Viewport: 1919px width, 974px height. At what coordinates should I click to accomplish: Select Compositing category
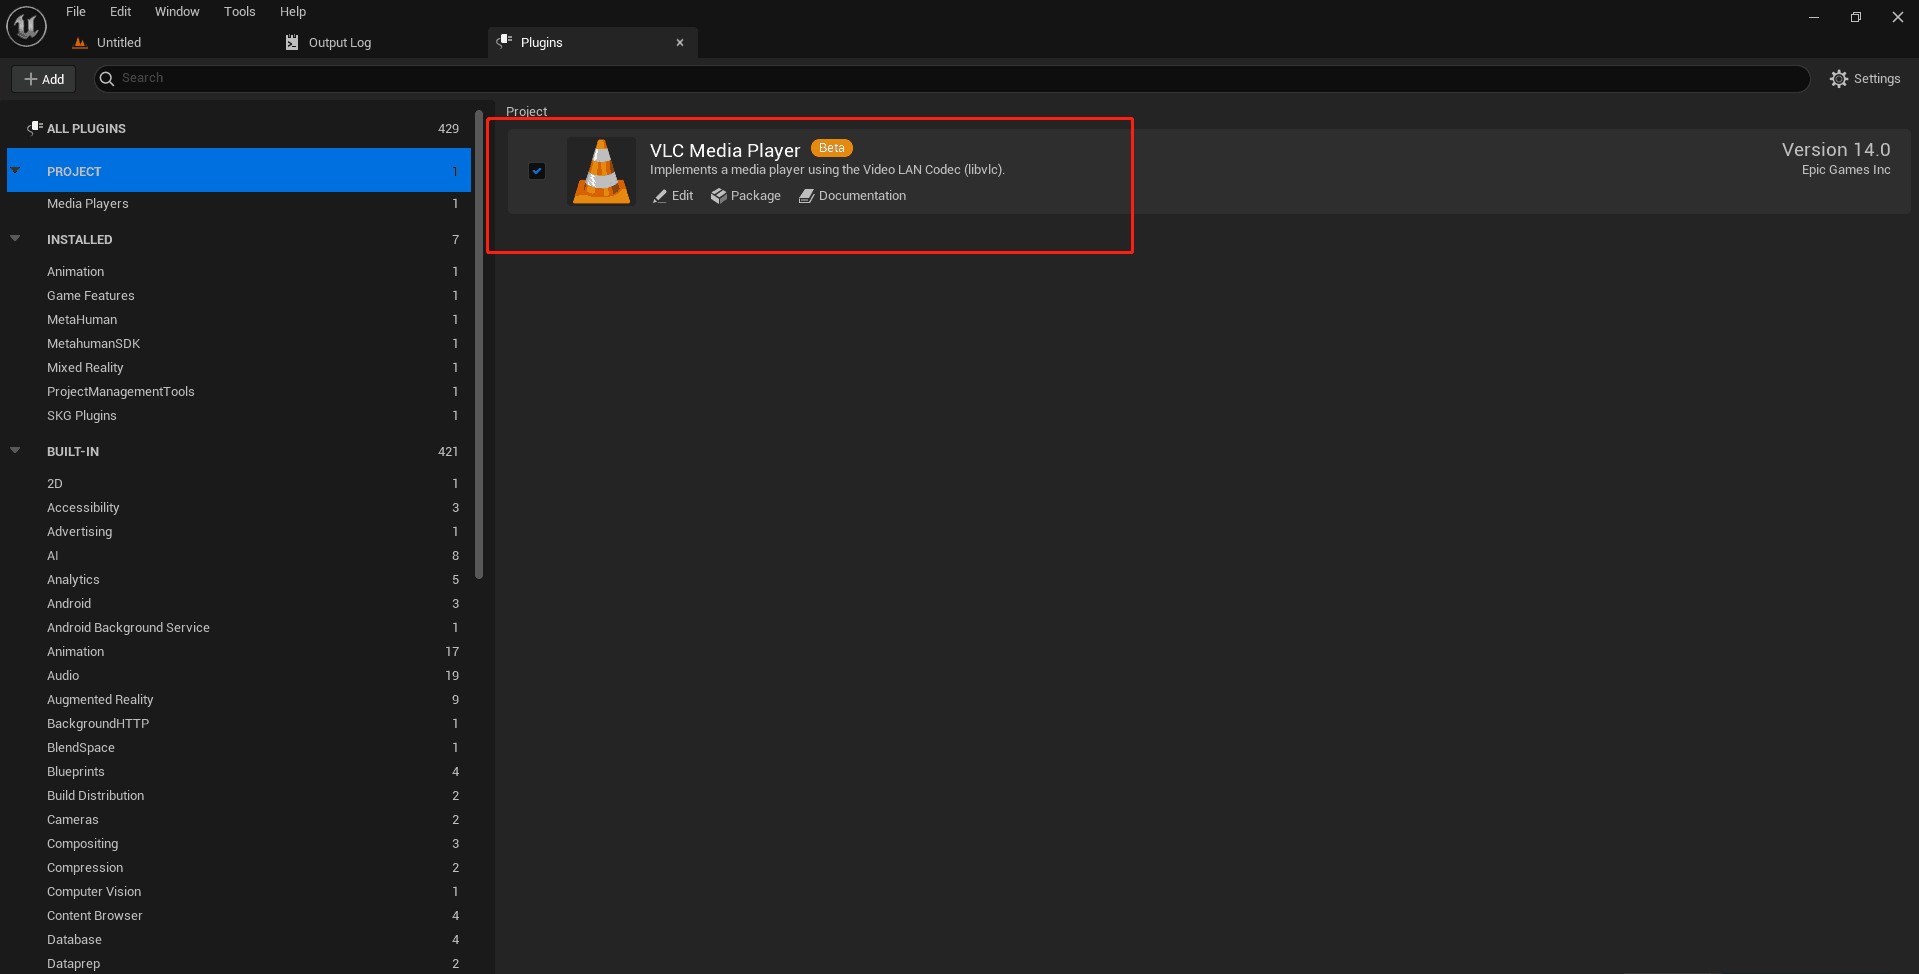click(x=239, y=843)
